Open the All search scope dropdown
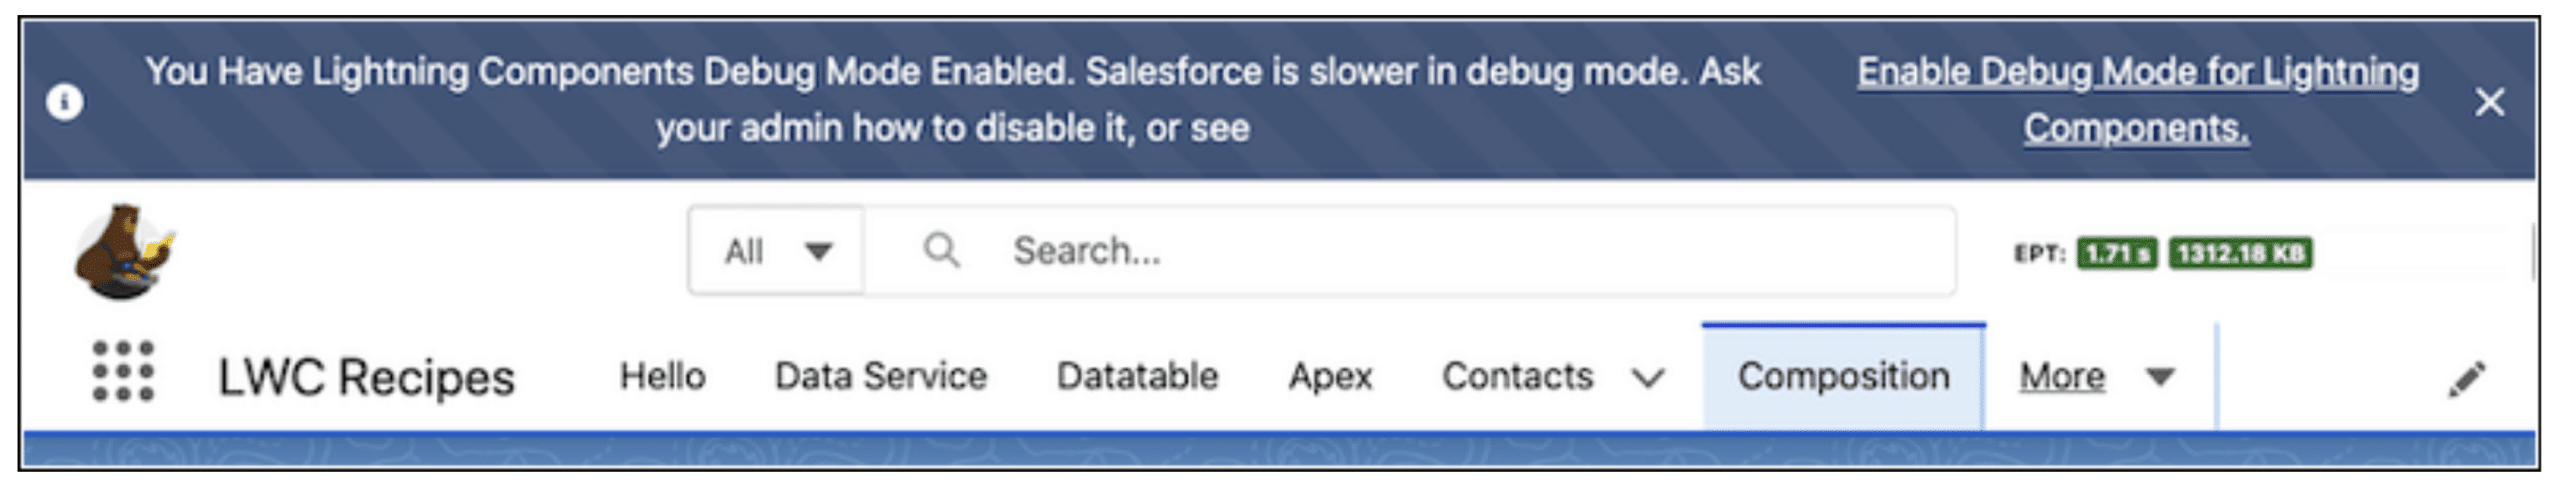The width and height of the screenshot is (2560, 496). 777,251
